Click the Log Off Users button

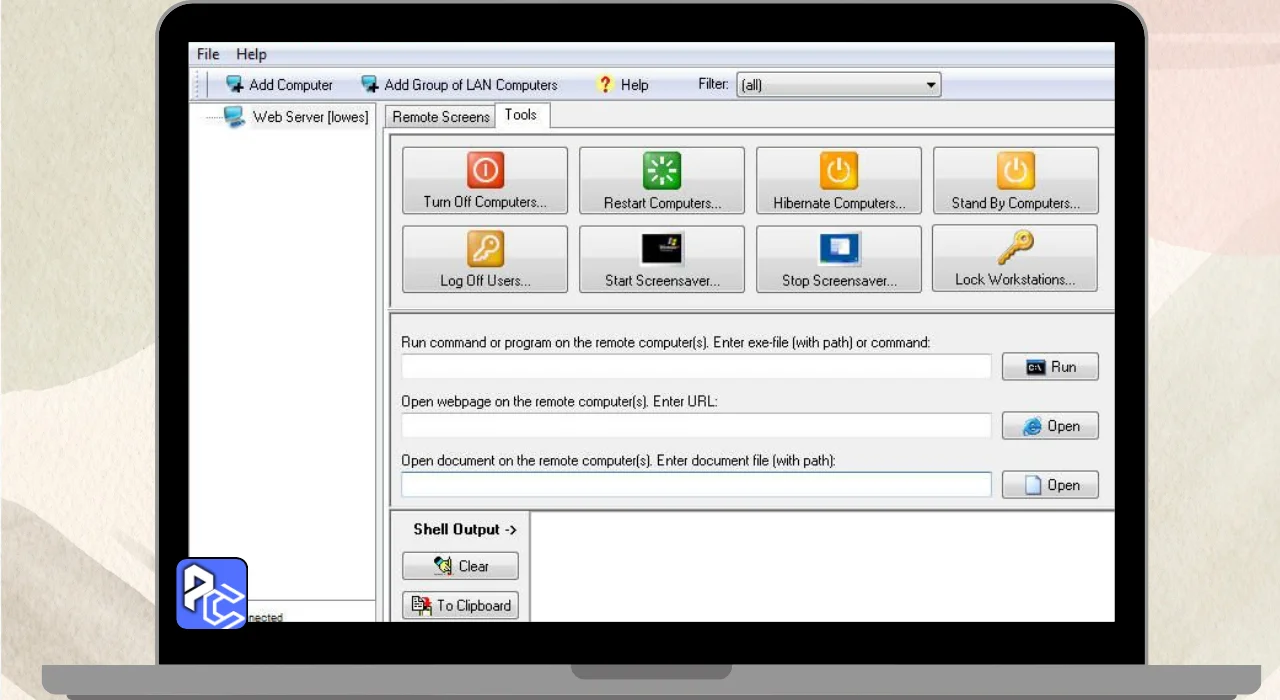coord(485,259)
